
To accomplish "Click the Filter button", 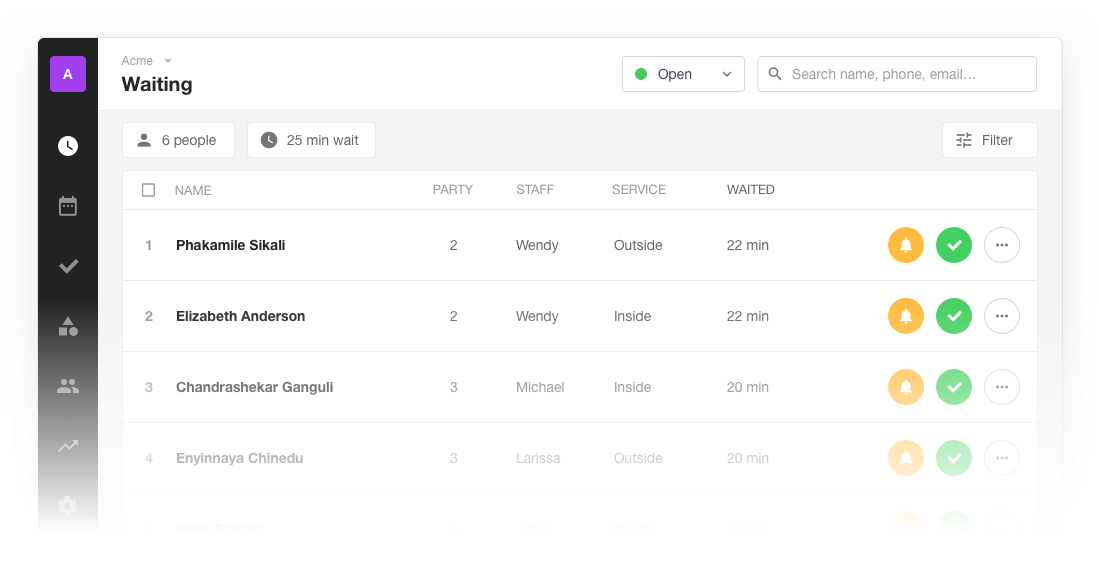I will click(x=989, y=140).
